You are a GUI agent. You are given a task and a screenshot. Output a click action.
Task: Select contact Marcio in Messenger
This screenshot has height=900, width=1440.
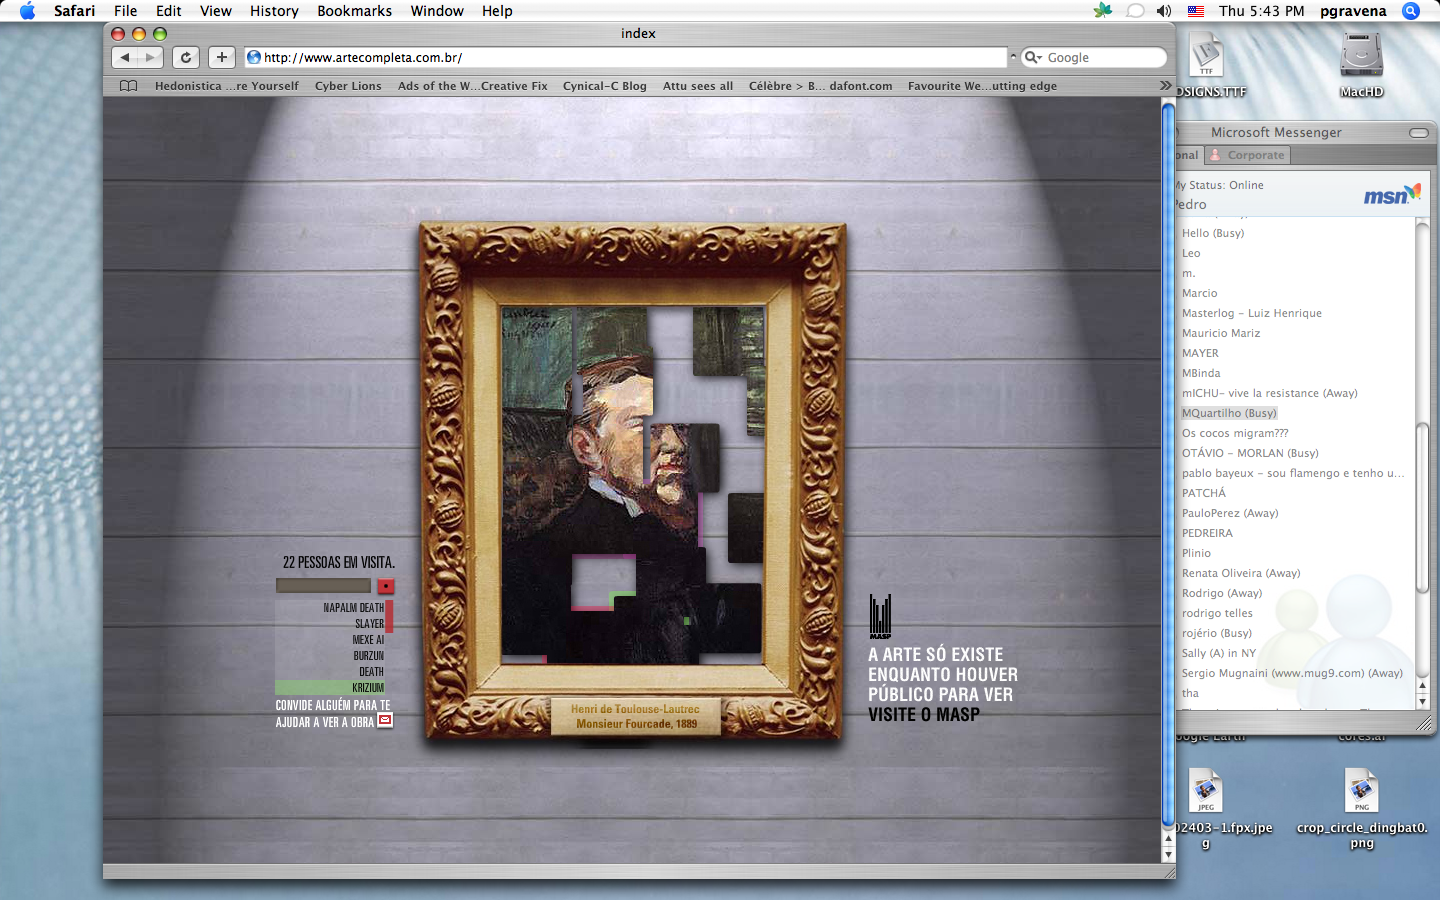[x=1200, y=293]
